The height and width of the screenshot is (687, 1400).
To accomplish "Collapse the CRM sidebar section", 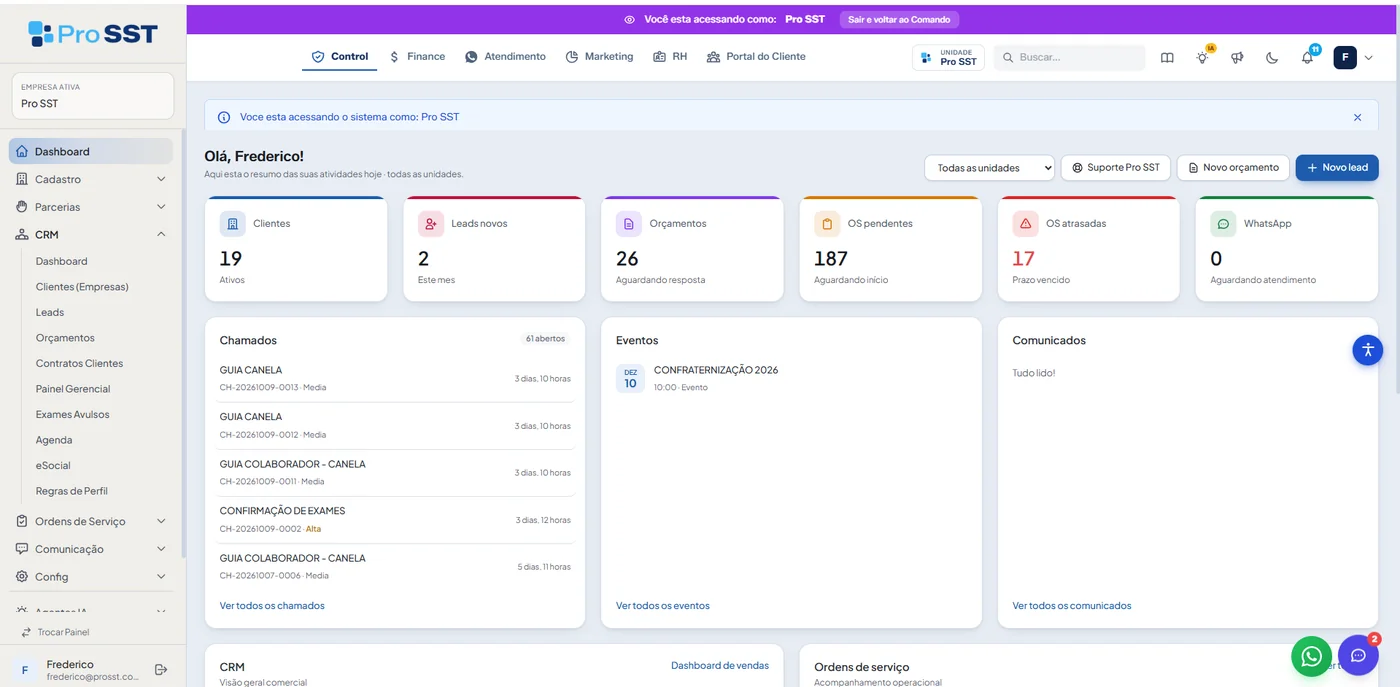I will pos(91,235).
